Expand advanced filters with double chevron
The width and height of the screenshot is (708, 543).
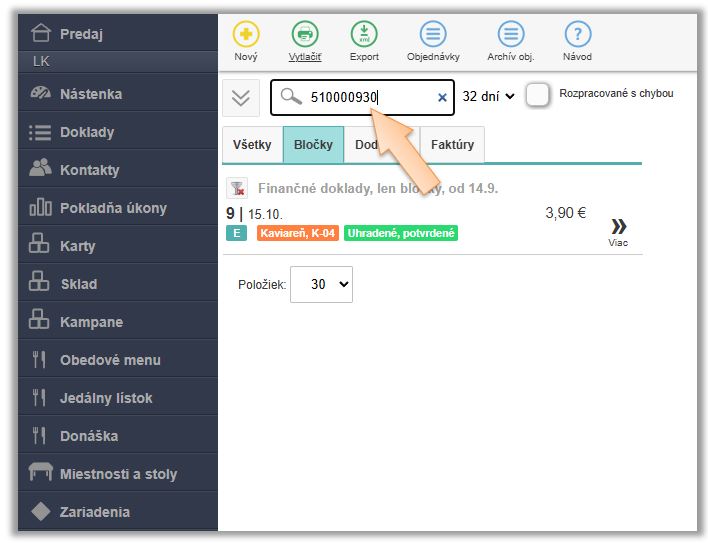pos(240,97)
